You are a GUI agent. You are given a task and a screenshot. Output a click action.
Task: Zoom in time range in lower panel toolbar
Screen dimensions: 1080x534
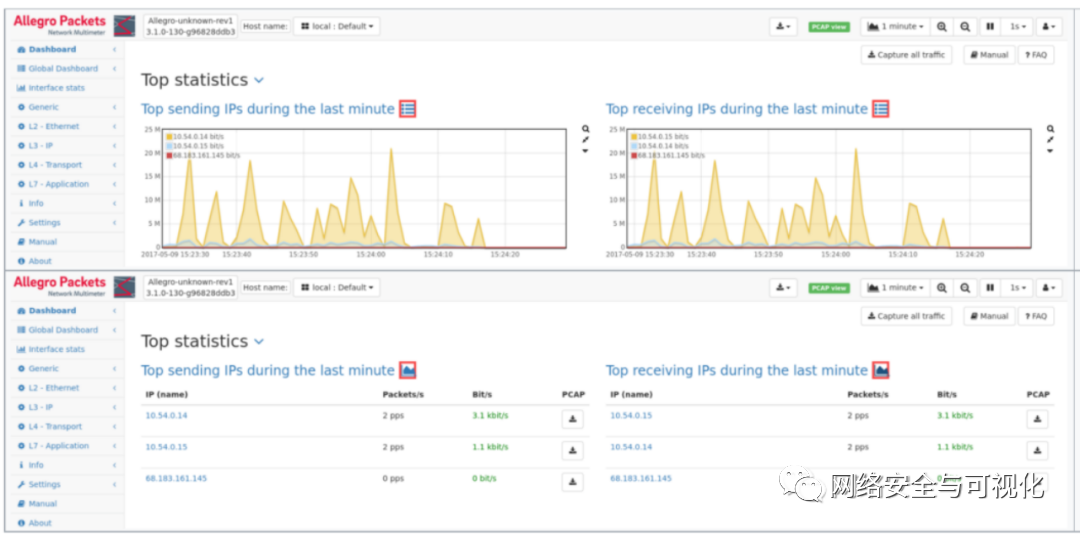(942, 287)
